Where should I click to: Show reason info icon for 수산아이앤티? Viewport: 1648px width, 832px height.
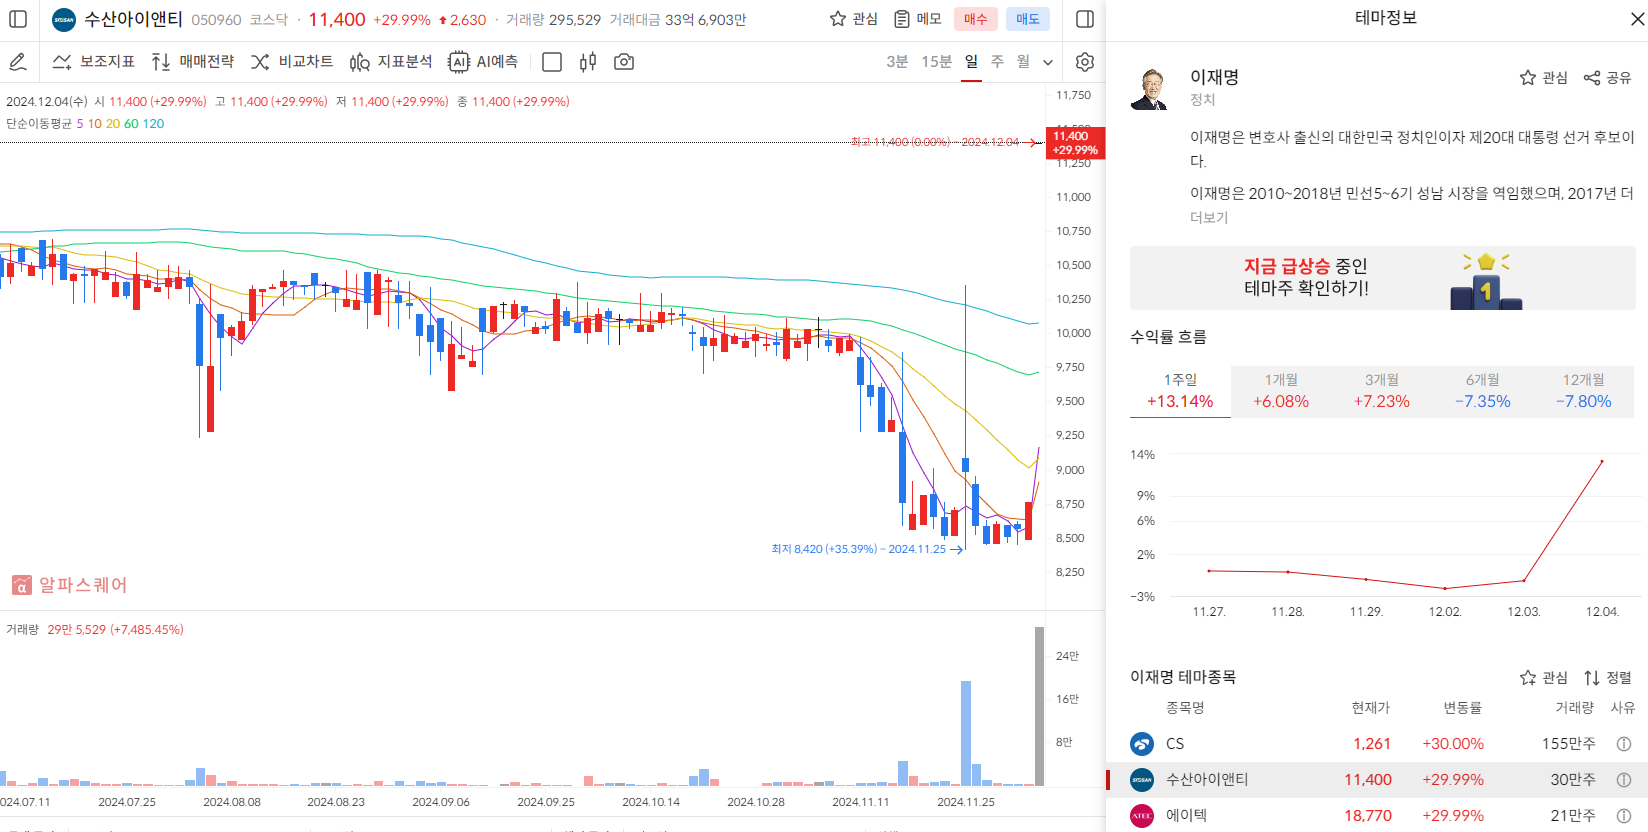[x=1624, y=780]
